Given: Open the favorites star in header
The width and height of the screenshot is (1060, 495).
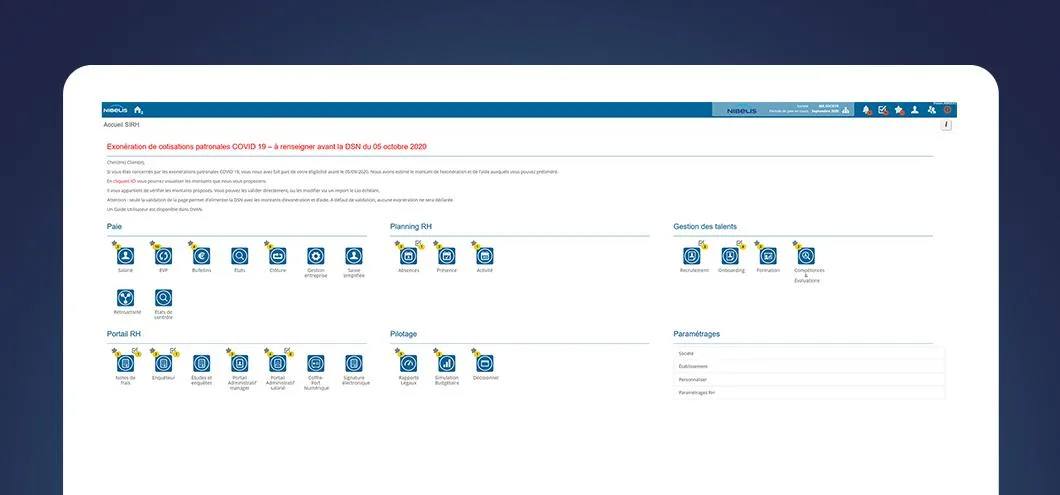Looking at the screenshot, I should tap(898, 110).
